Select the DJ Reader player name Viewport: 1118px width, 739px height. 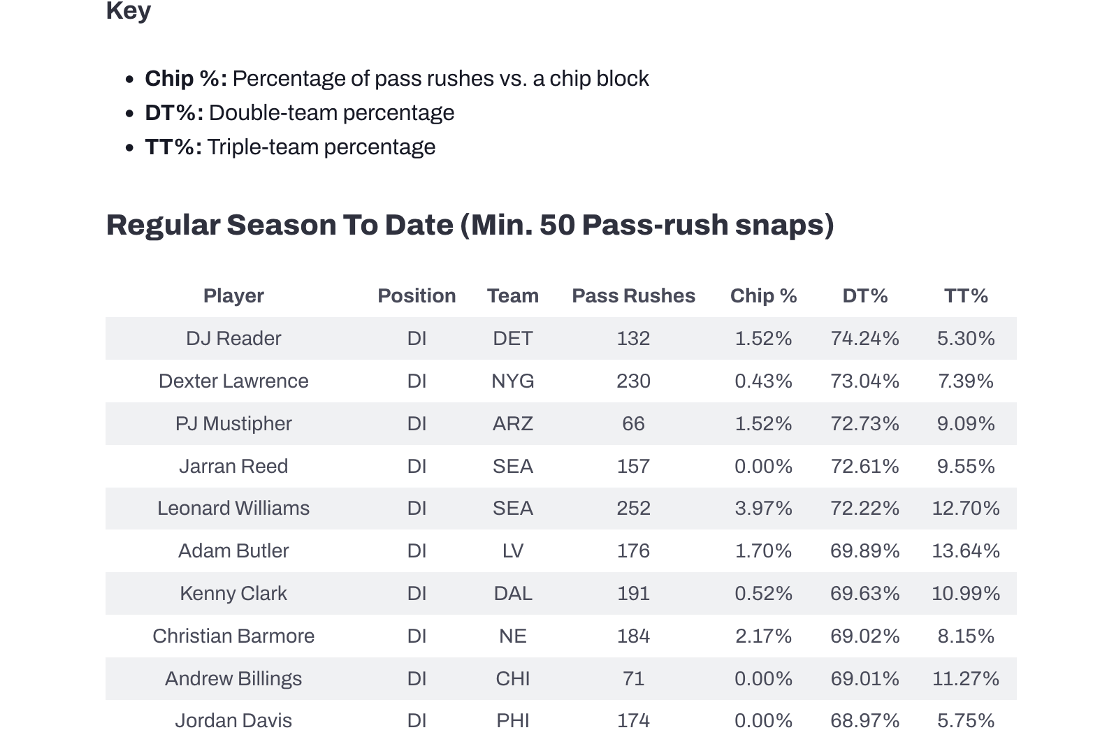(233, 339)
